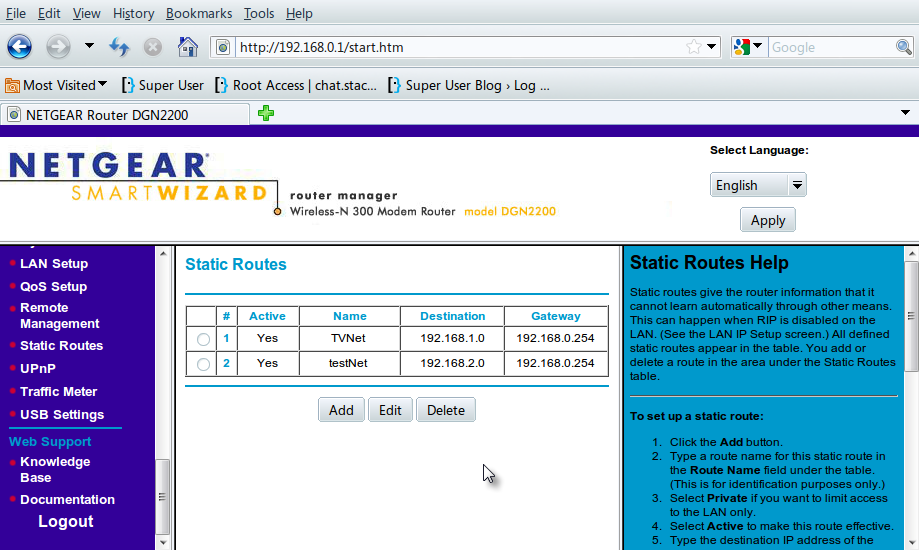Click the Google search engine icon
Image resolution: width=919 pixels, height=550 pixels.
(x=741, y=47)
